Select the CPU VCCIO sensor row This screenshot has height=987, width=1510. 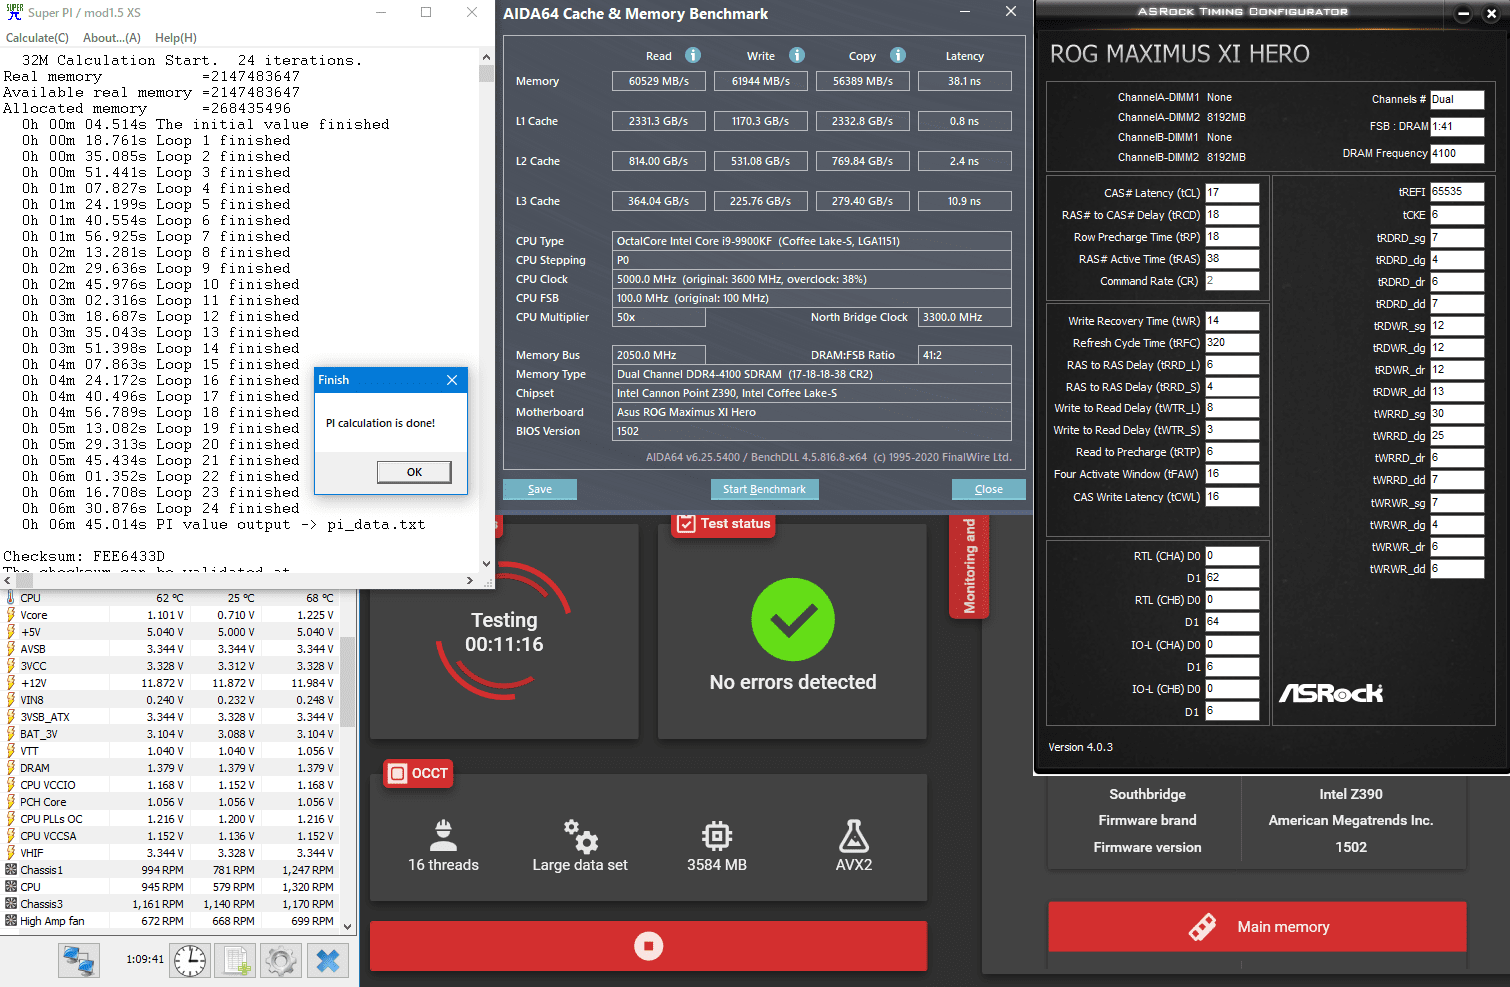click(170, 785)
